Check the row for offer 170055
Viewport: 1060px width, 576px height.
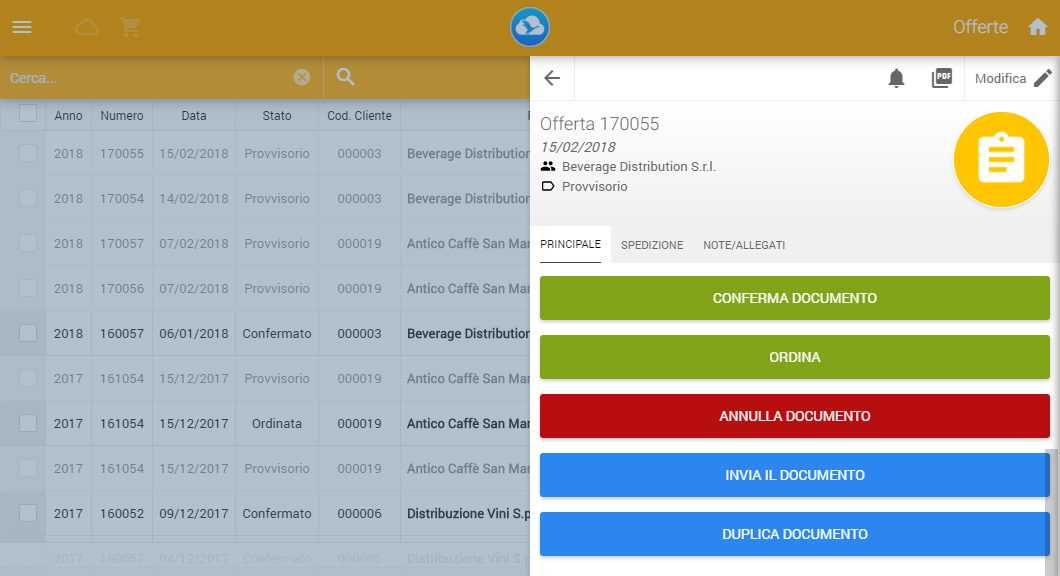pyautogui.click(x=28, y=153)
